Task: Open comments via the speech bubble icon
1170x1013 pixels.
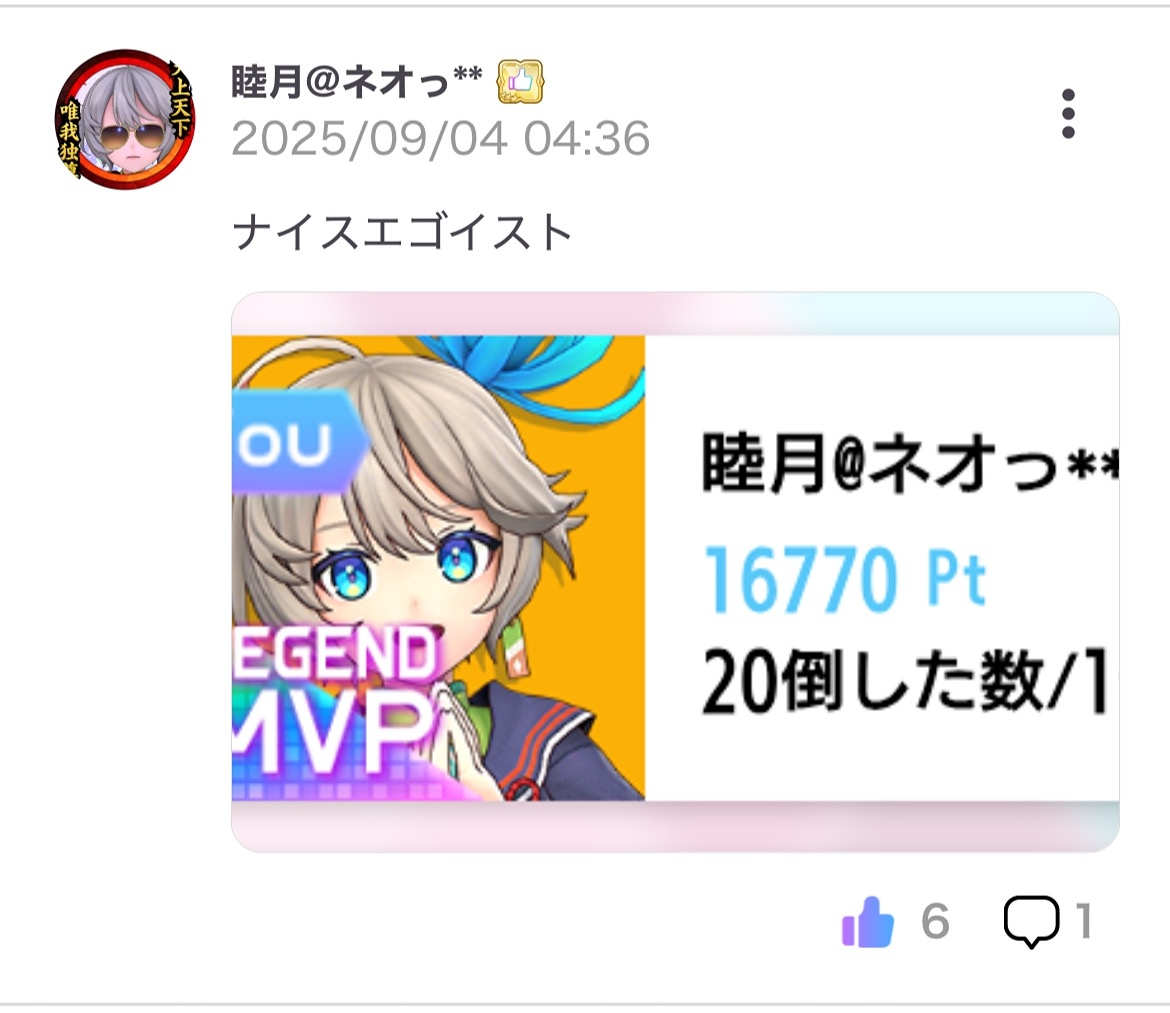Action: 1031,921
